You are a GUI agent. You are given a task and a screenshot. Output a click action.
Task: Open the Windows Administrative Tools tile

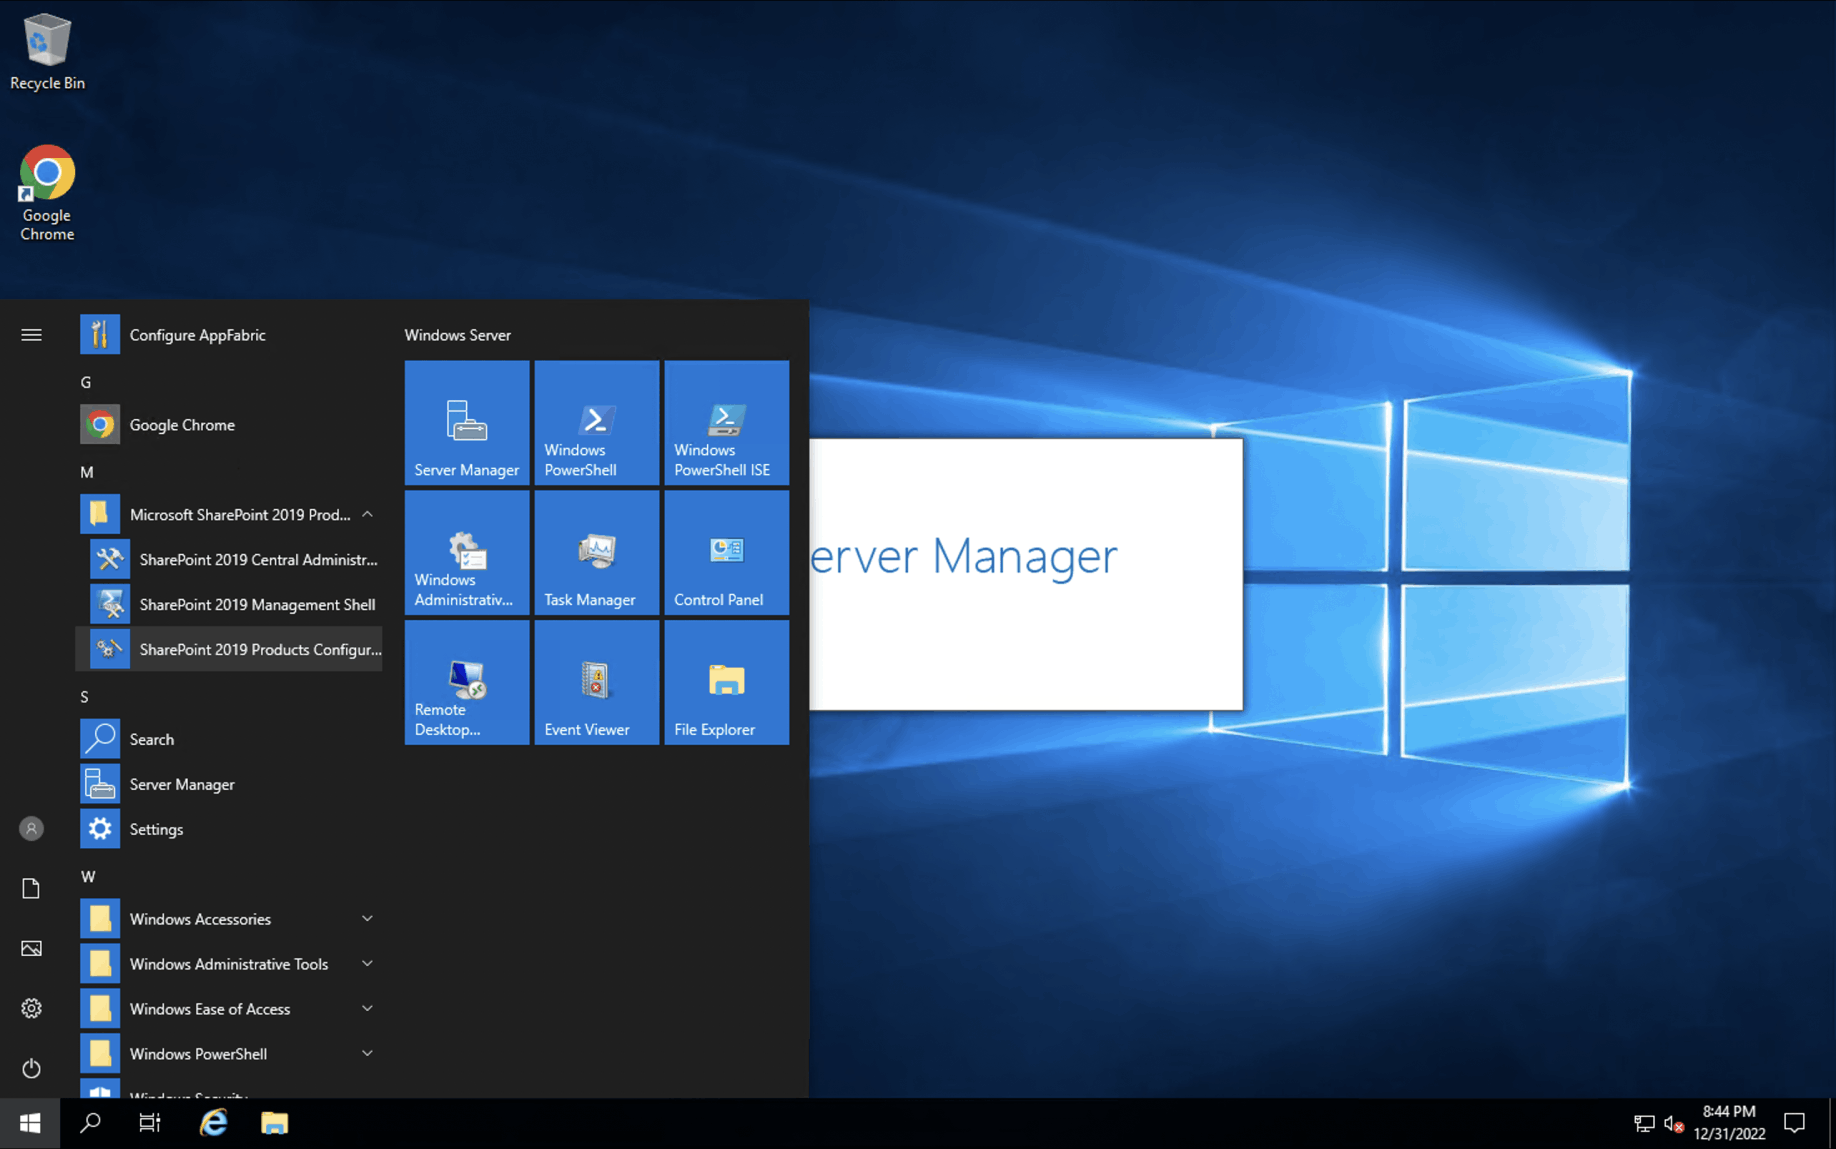coord(467,553)
